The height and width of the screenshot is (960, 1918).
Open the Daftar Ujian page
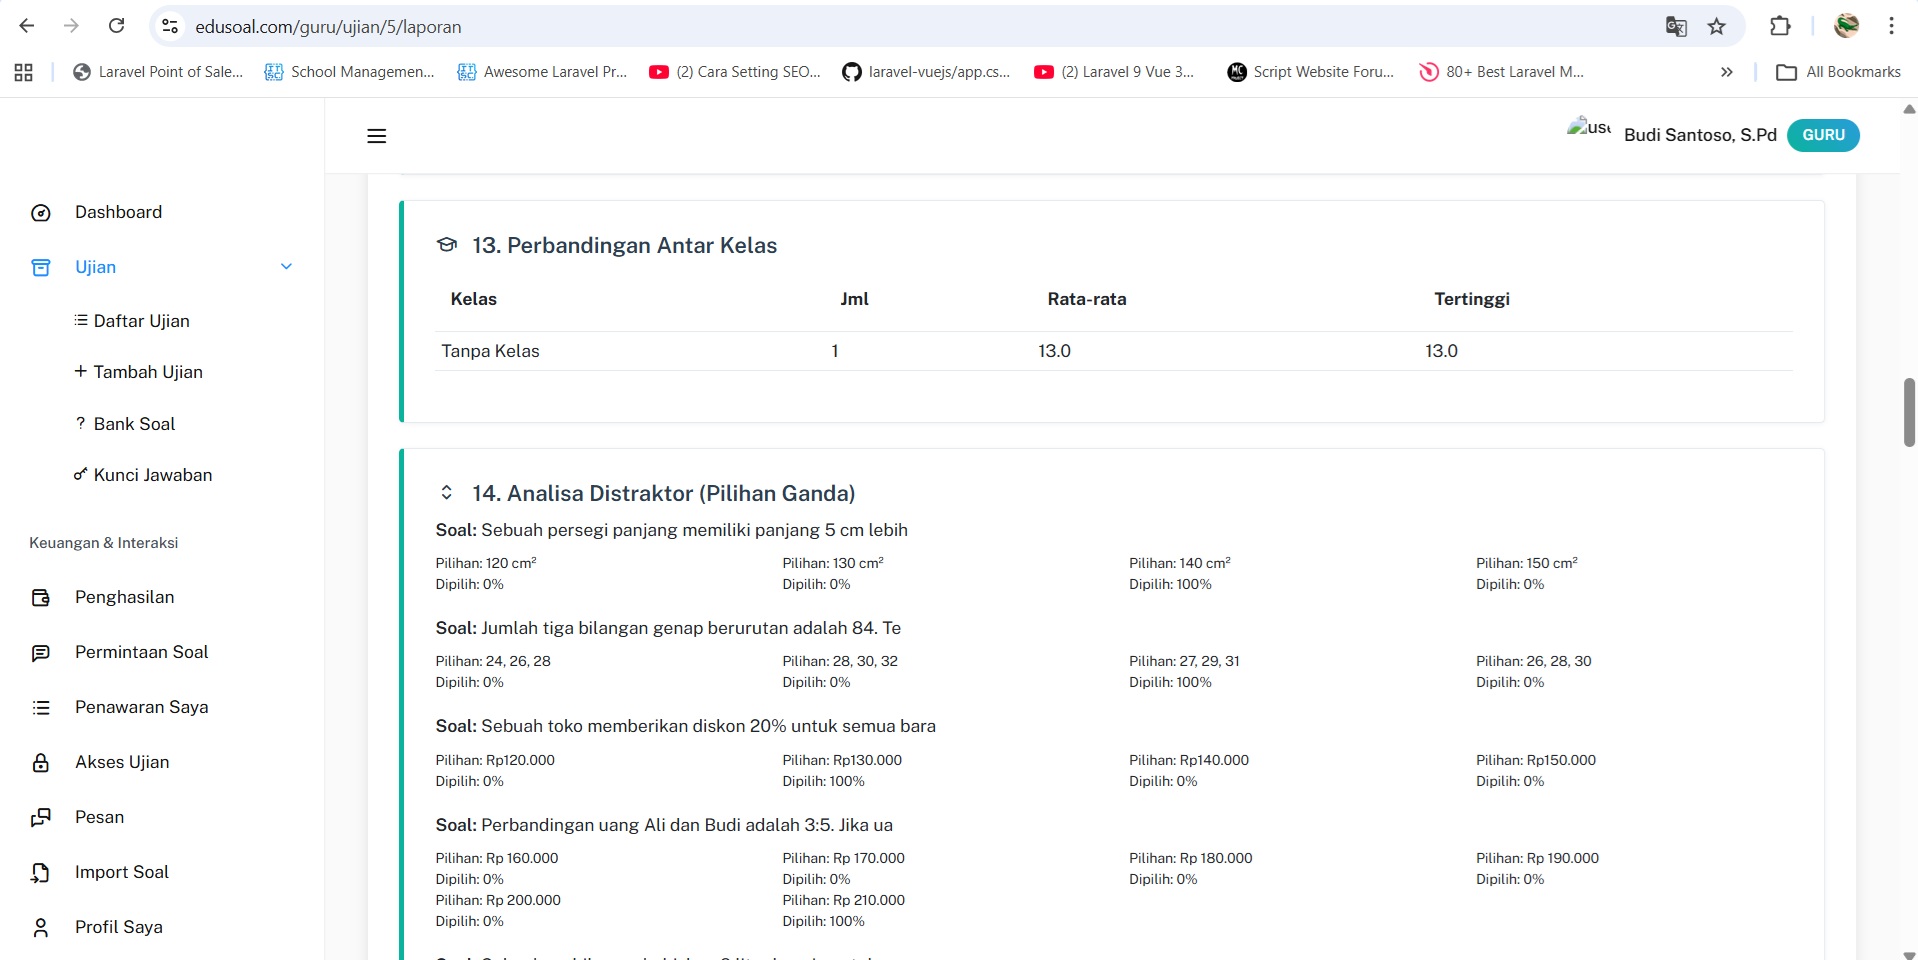pos(141,321)
